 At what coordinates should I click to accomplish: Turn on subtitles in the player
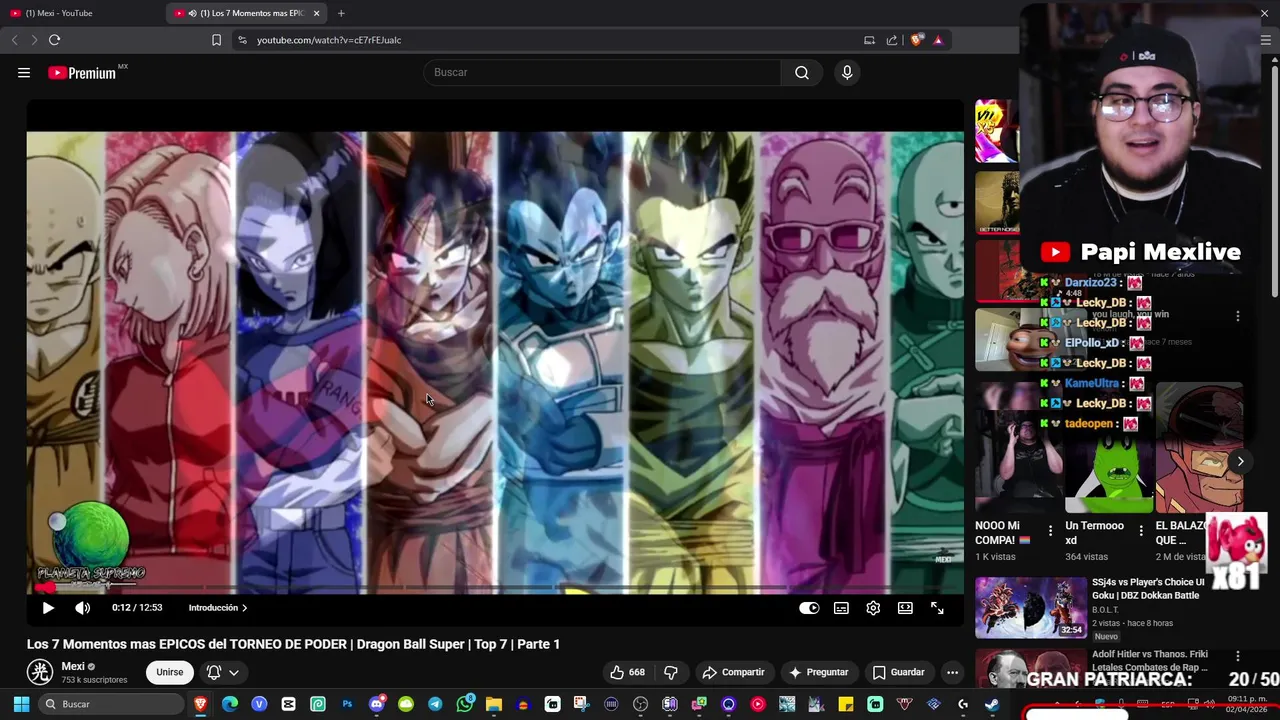(842, 608)
